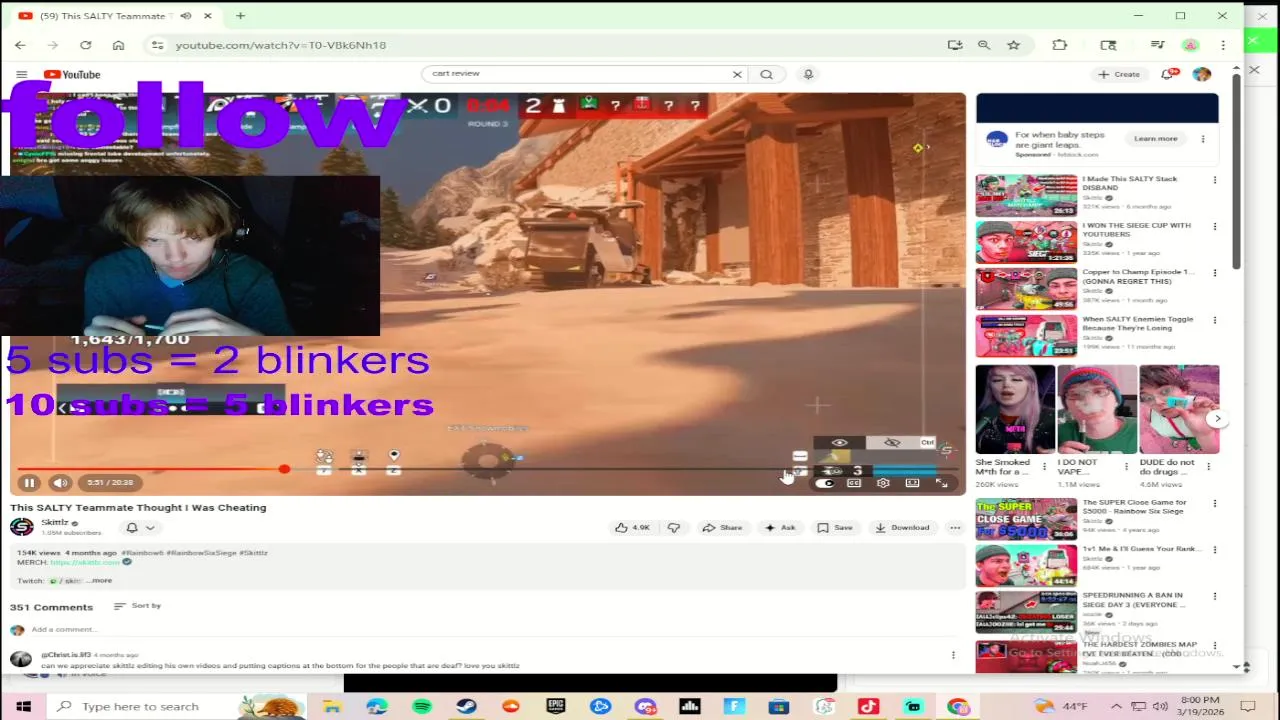This screenshot has height=720, width=1280.
Task: Open YouTube notifications bell
Action: 1169,74
